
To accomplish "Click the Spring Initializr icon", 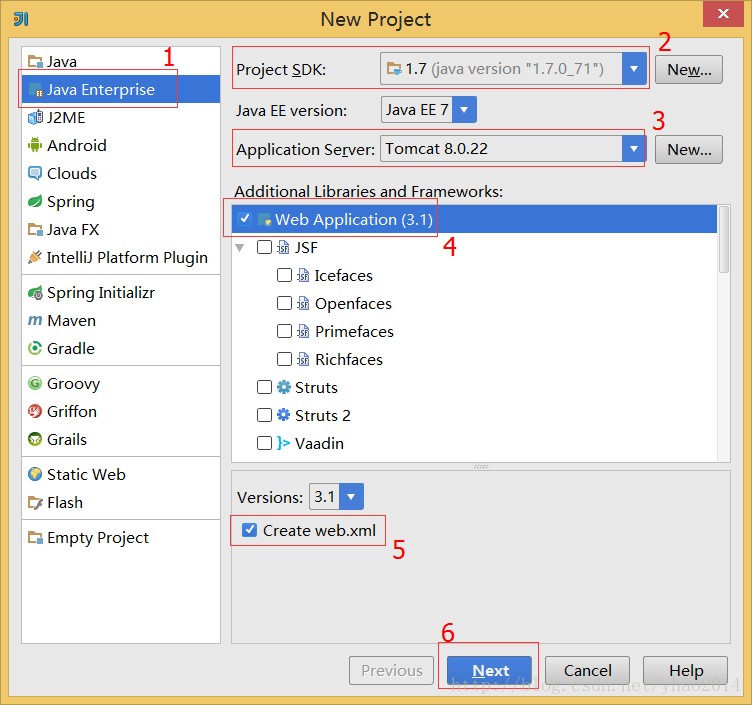I will click(35, 293).
